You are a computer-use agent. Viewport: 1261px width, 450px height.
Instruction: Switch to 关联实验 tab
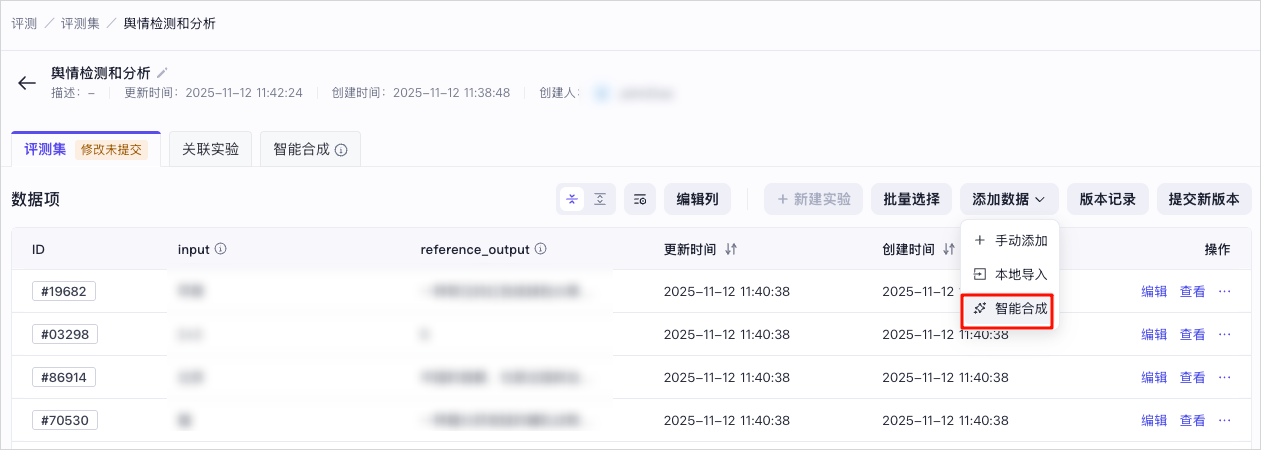coord(210,149)
